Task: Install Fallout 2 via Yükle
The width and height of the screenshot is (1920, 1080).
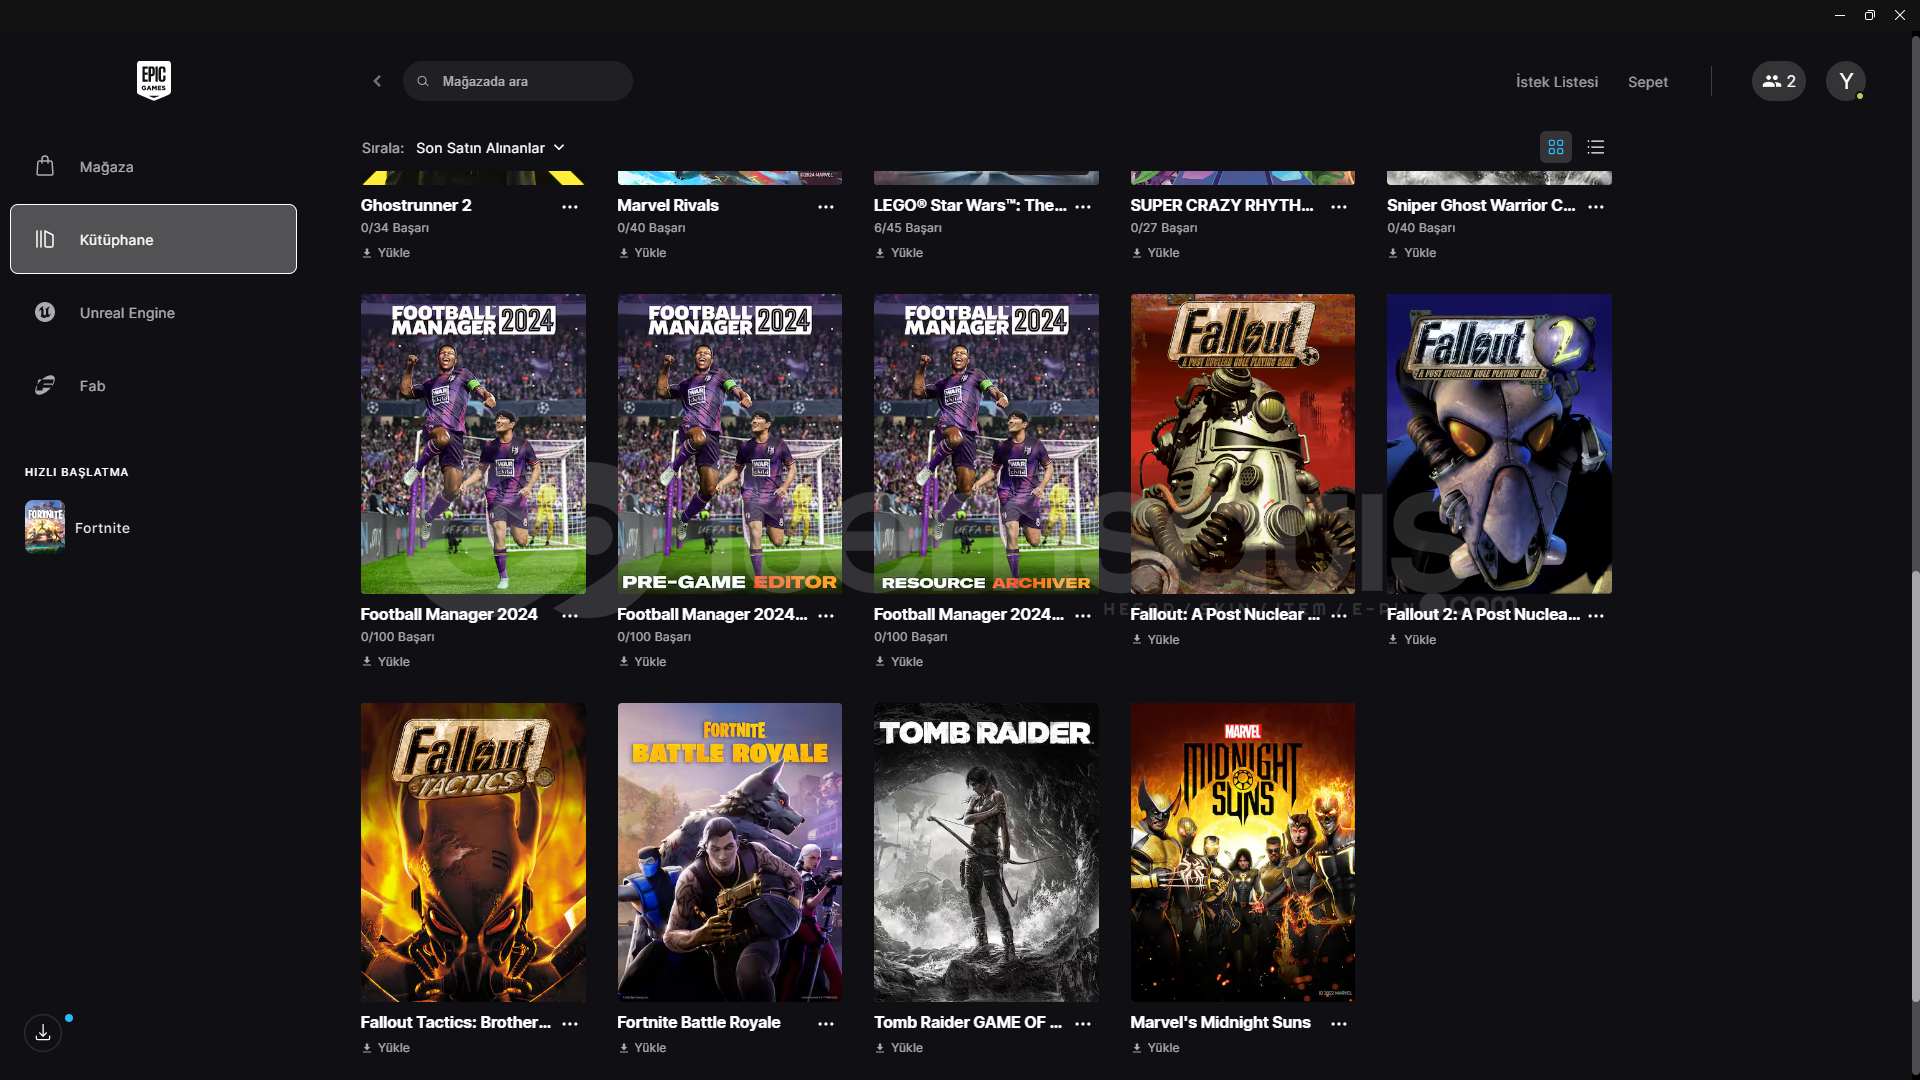Action: 1412,640
